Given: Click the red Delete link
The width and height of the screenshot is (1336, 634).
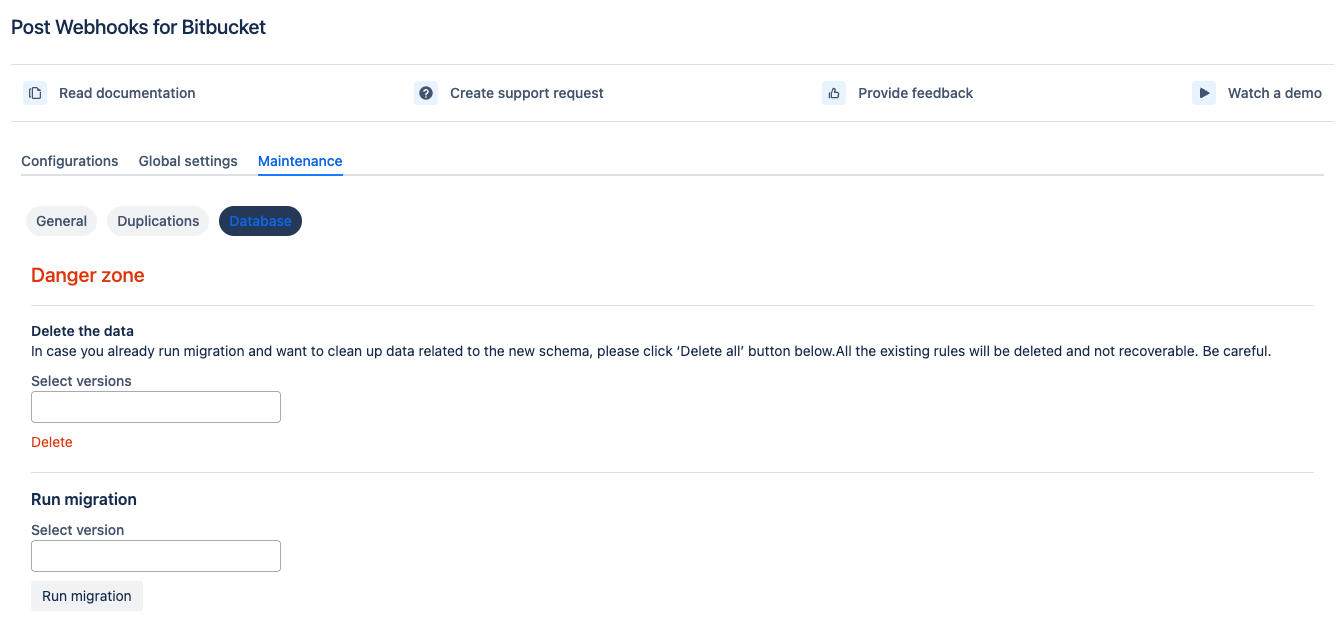Looking at the screenshot, I should tap(52, 442).
